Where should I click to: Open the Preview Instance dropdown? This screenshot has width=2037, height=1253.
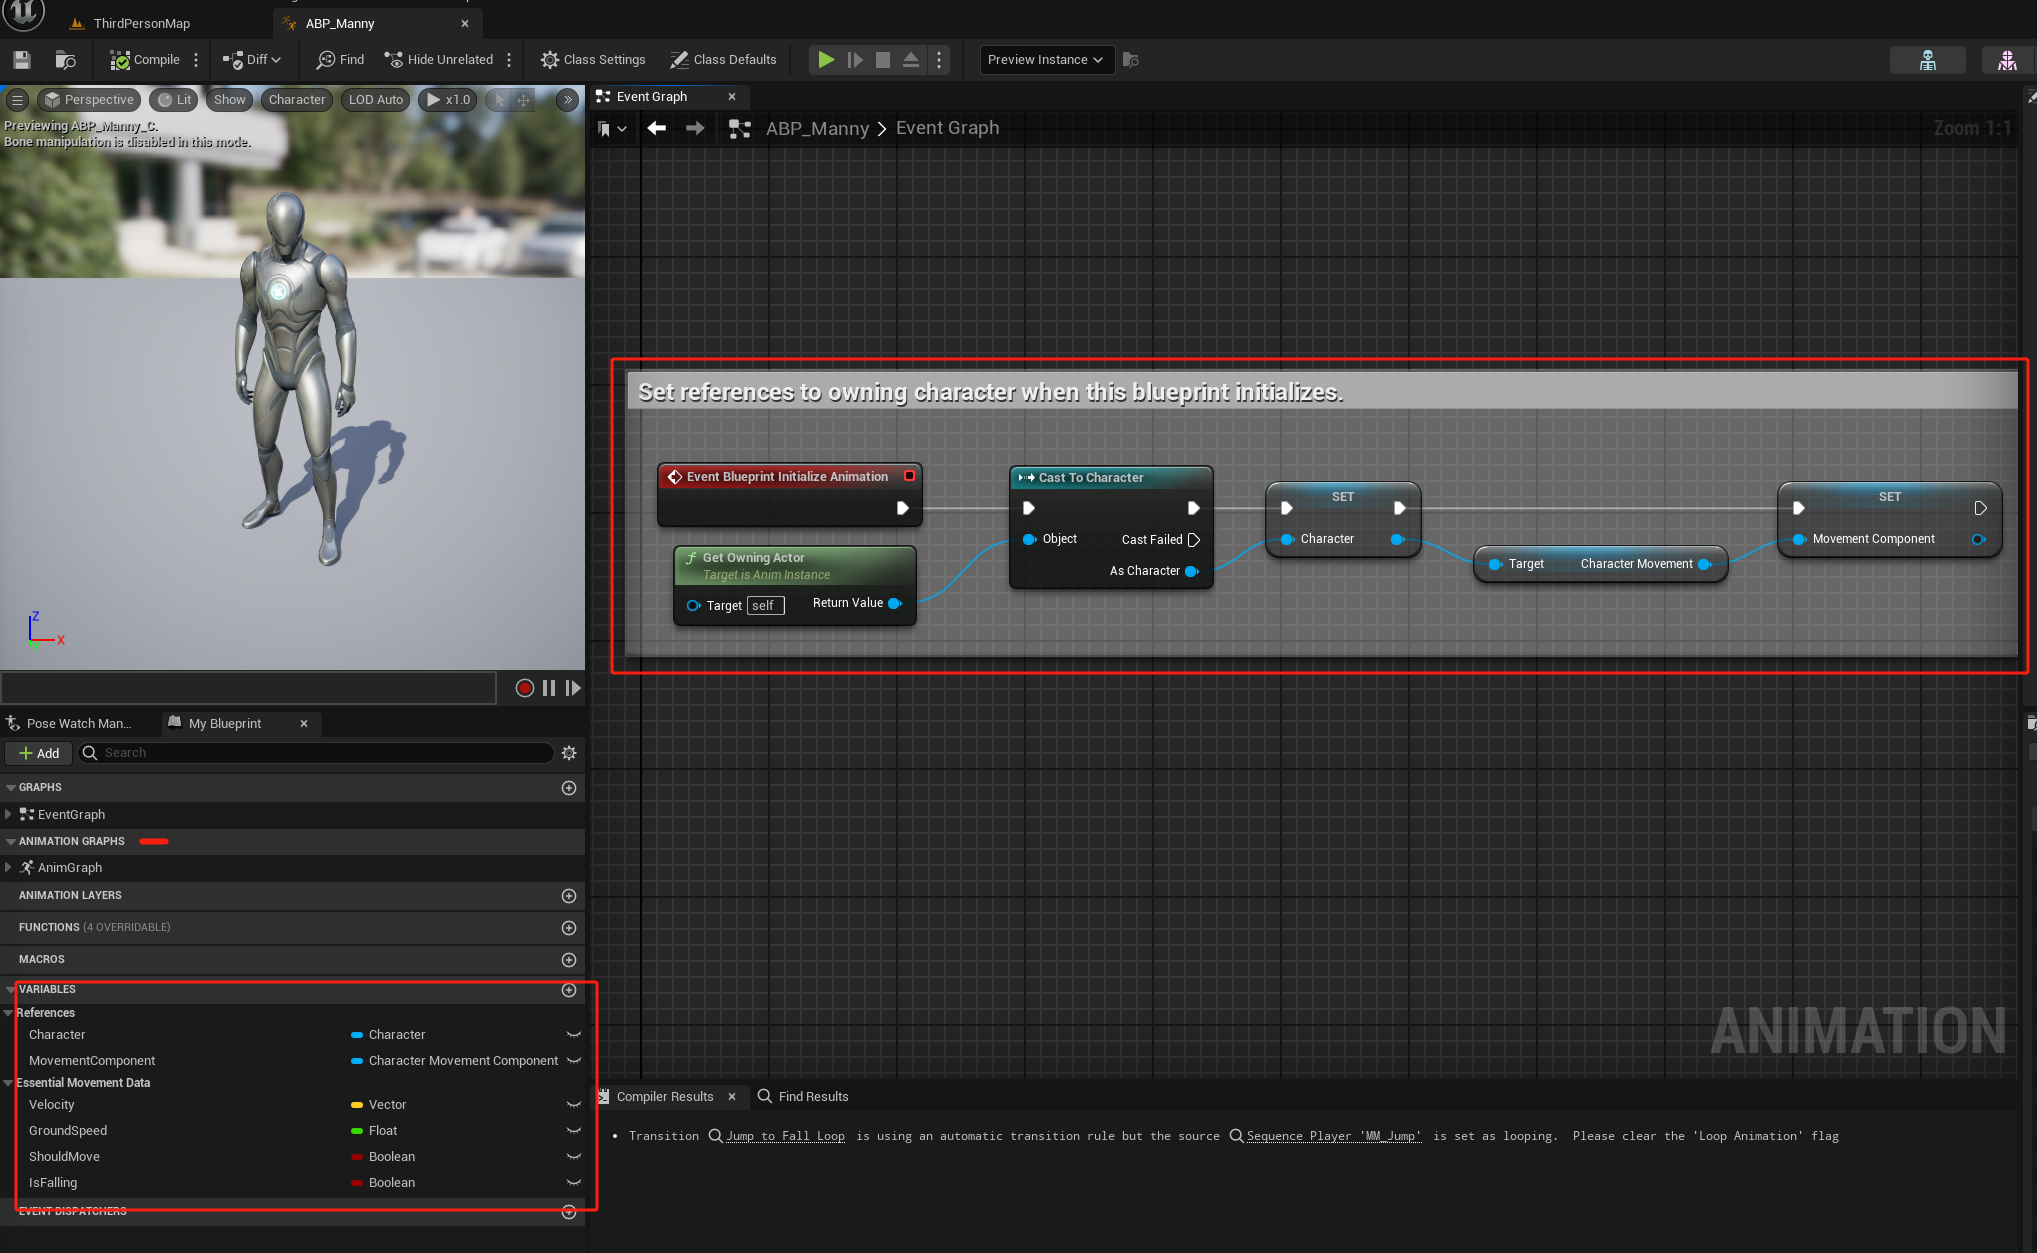pyautogui.click(x=1045, y=60)
